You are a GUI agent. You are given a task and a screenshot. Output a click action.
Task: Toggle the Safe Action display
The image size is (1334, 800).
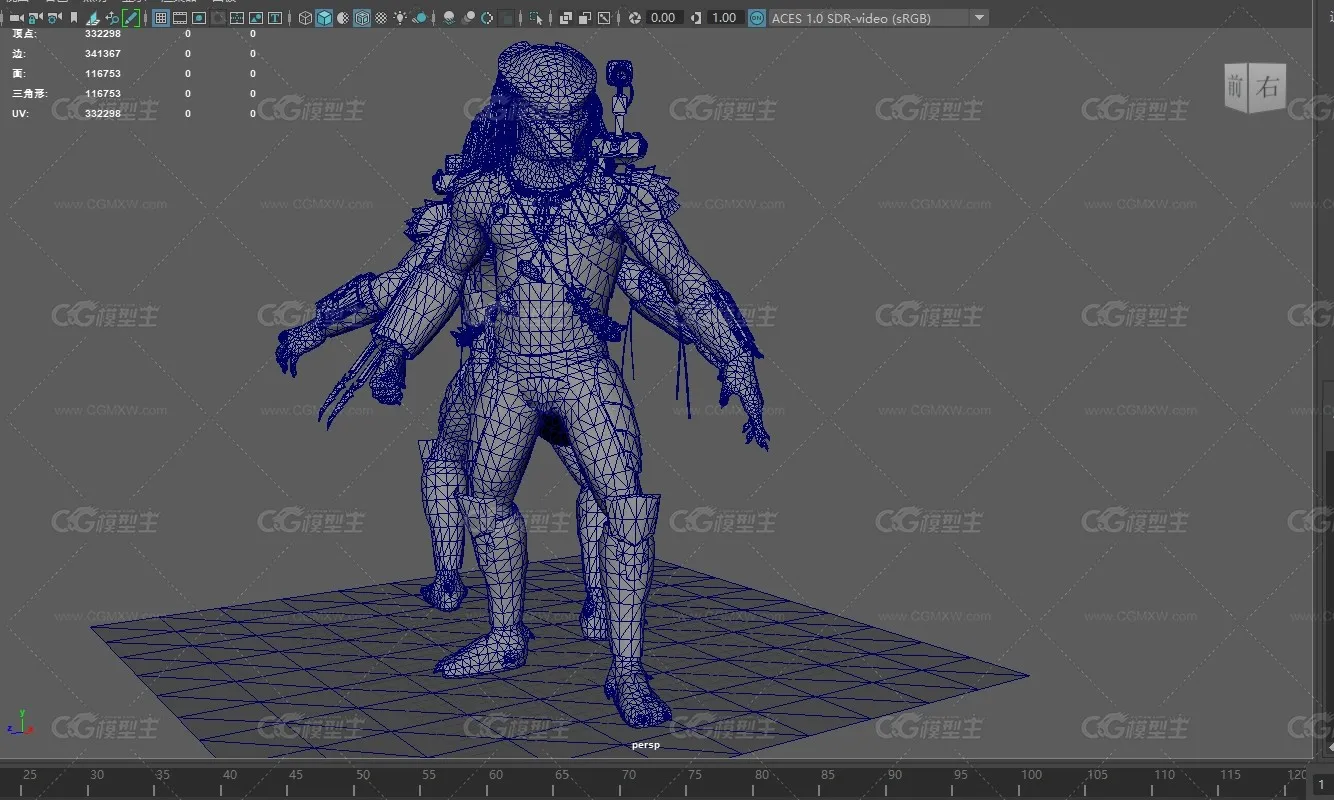coord(256,18)
